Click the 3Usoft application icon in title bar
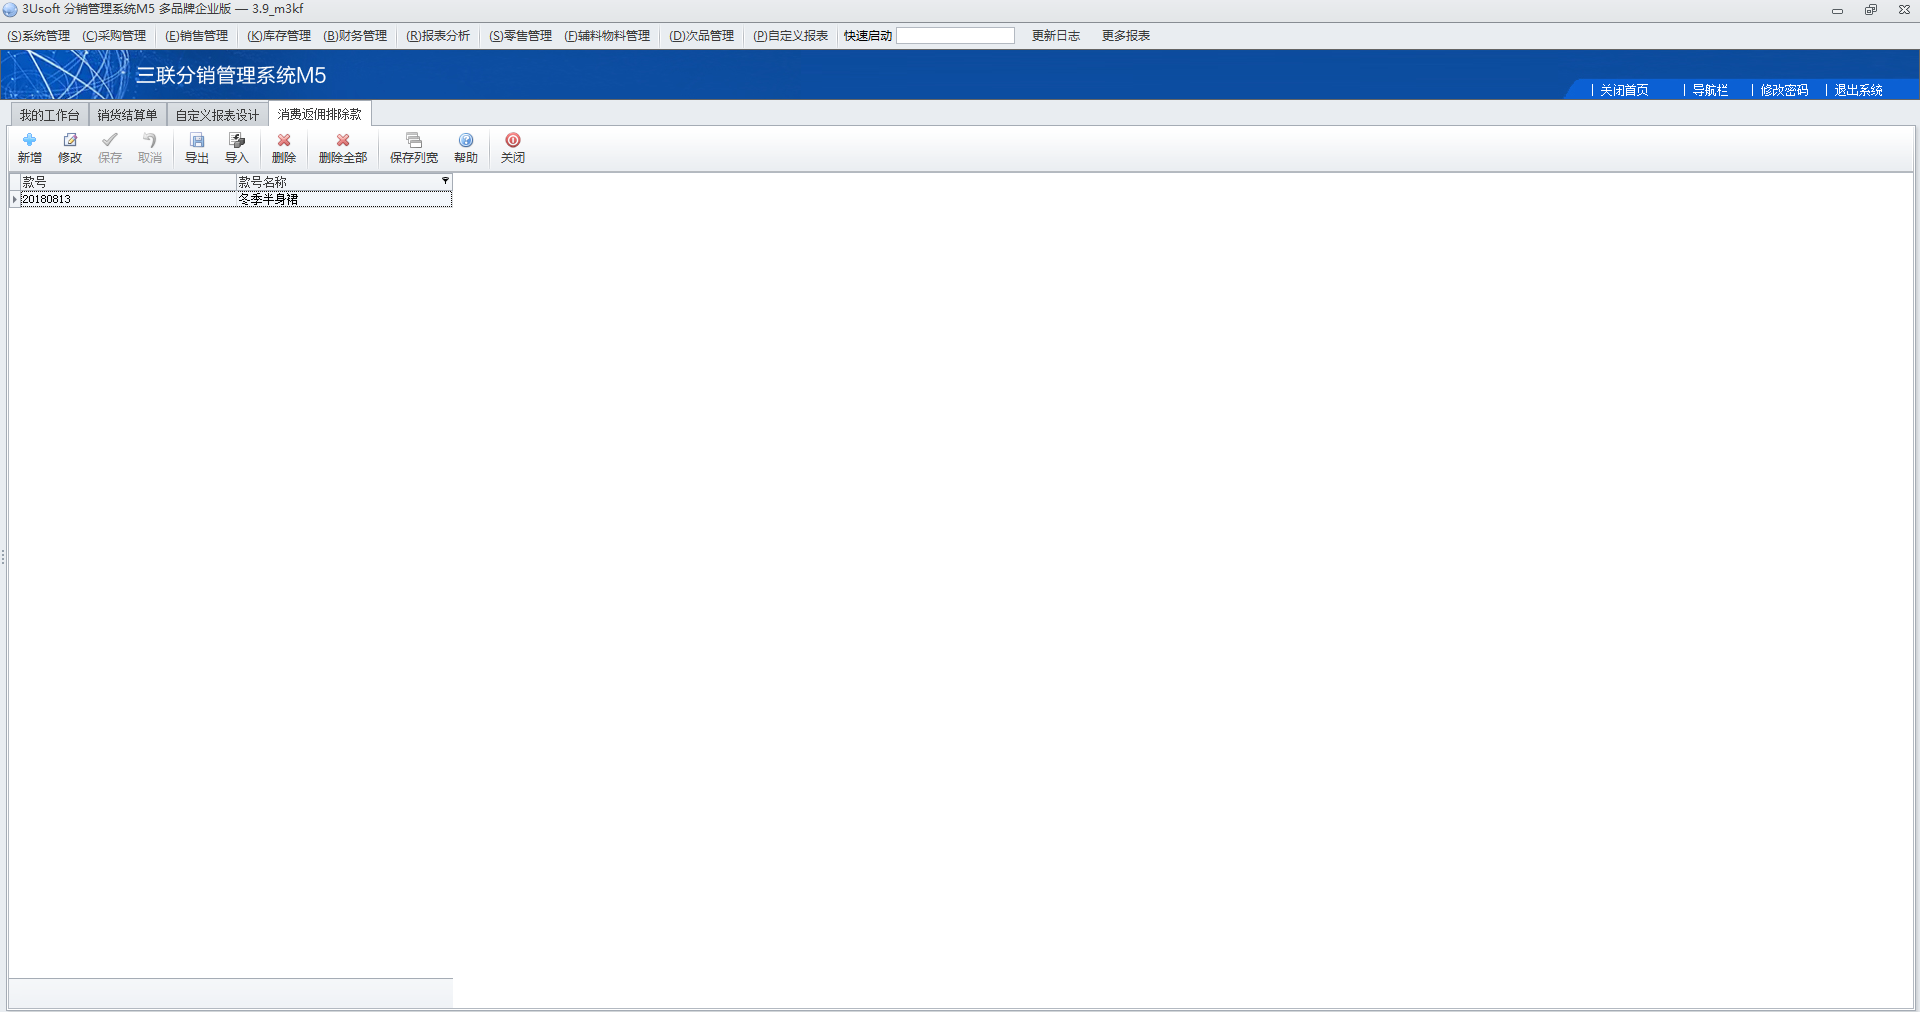1920x1012 pixels. [x=10, y=9]
